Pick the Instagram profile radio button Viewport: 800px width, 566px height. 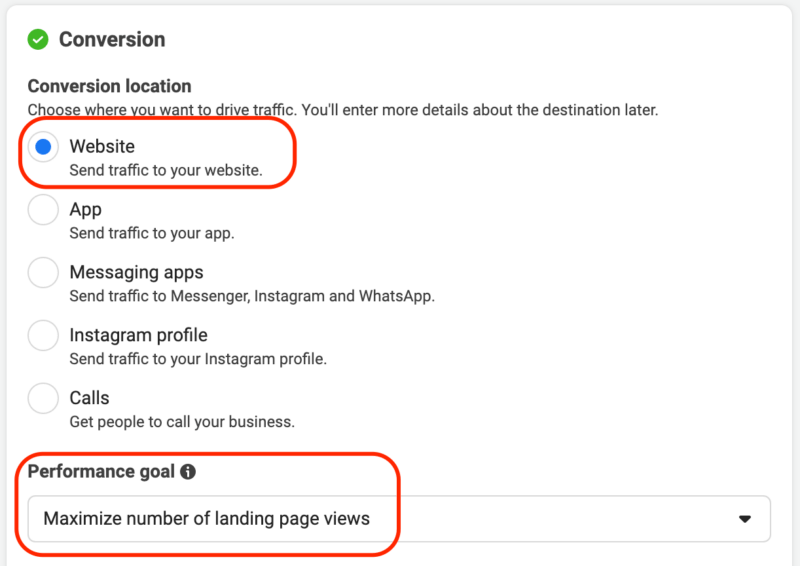[x=43, y=336]
